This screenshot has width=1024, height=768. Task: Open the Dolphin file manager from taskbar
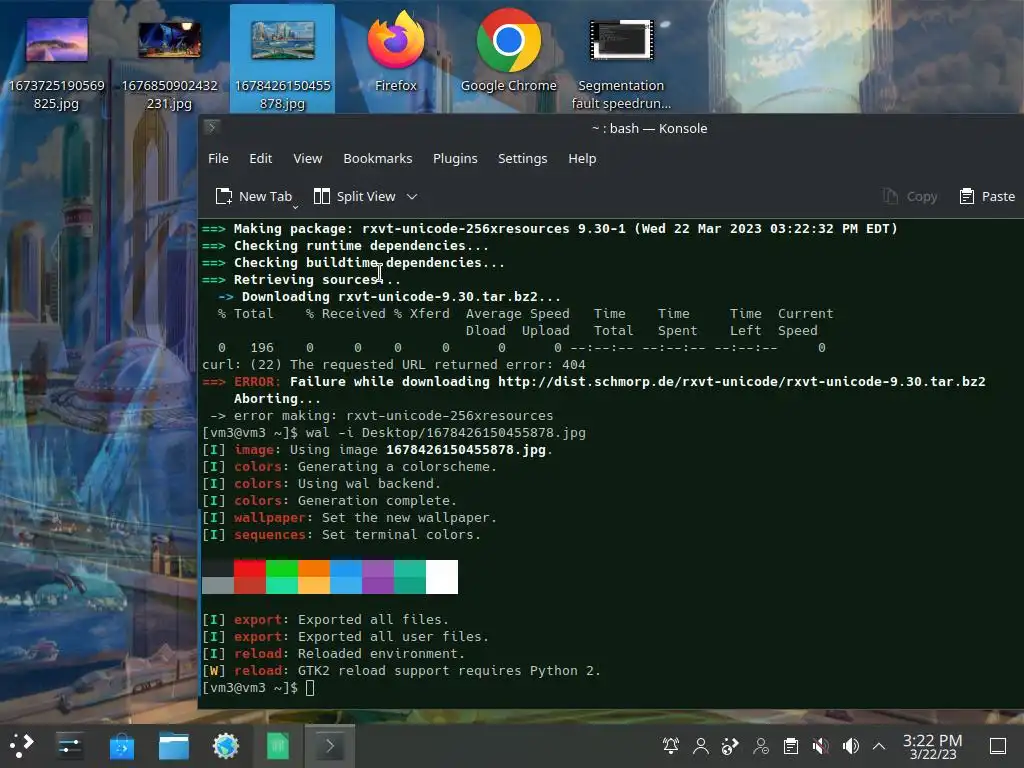[x=174, y=746]
